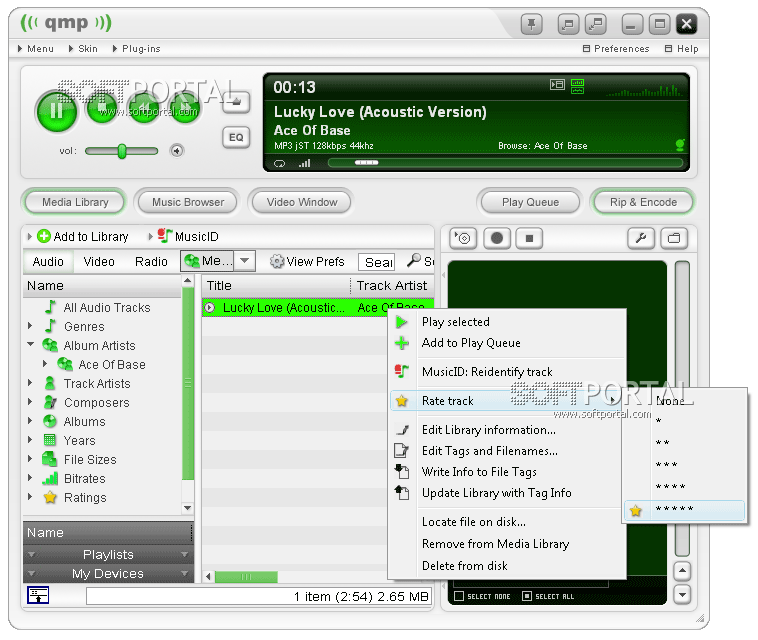This screenshot has width=758, height=640.
Task: Click the pin always-on-top button
Action: [x=531, y=24]
